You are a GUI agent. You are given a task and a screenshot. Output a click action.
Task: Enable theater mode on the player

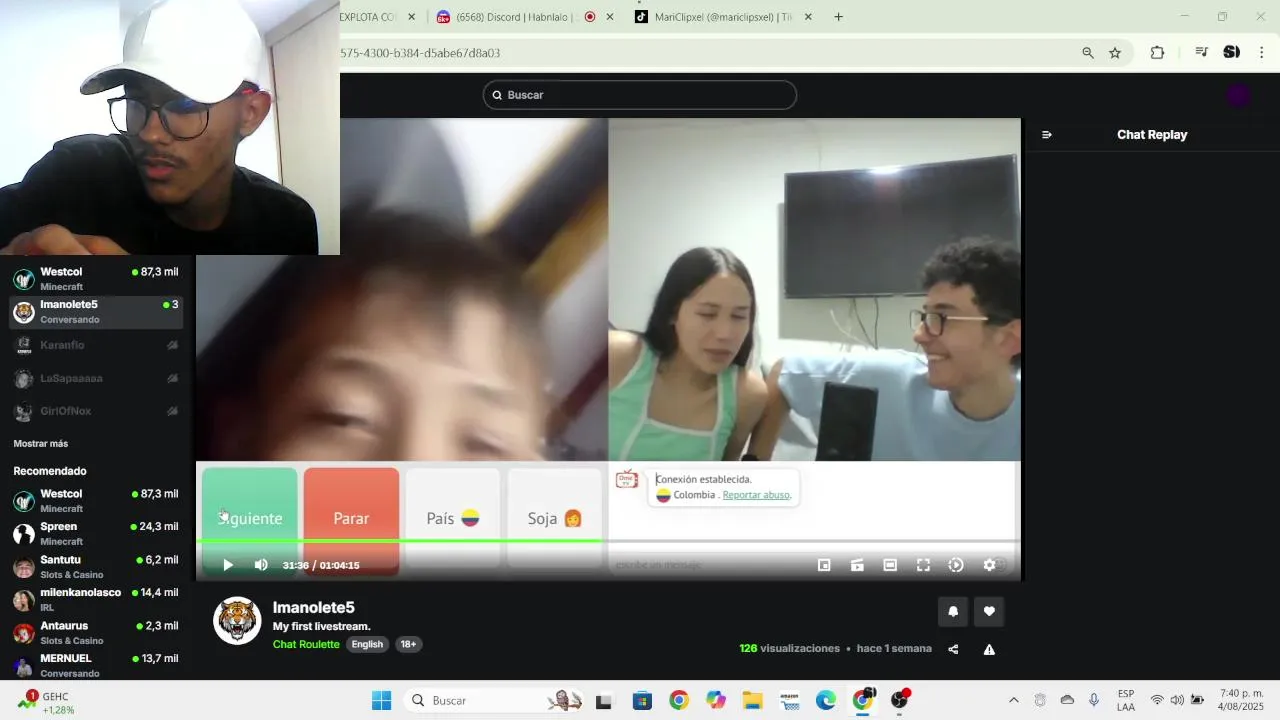890,565
